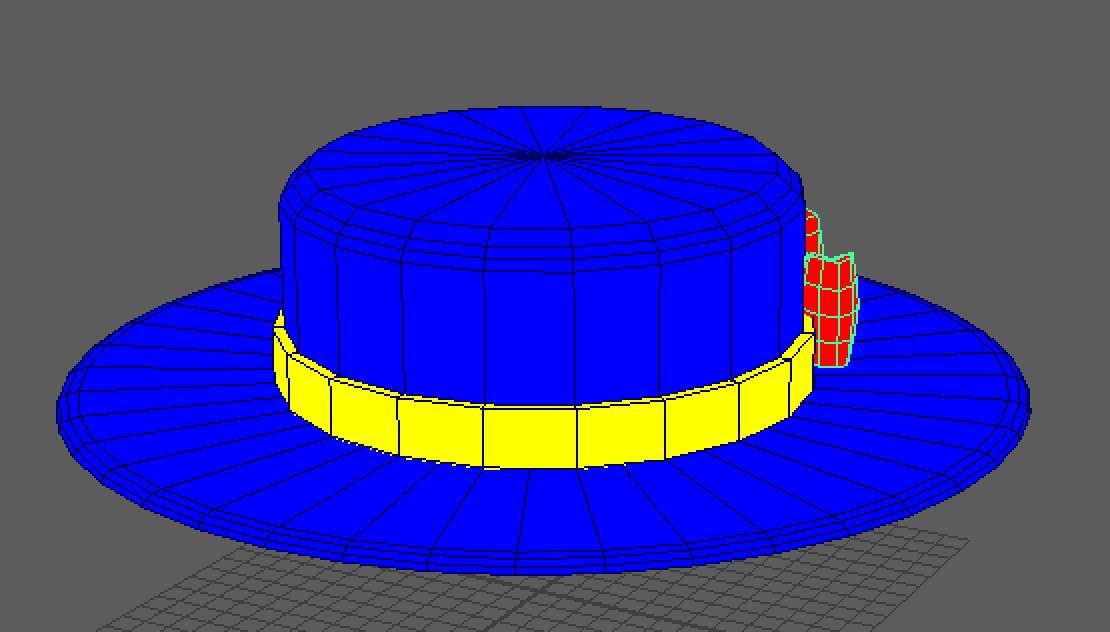The image size is (1110, 632).
Task: Select the flat top of blue crown
Action: [x=544, y=157]
